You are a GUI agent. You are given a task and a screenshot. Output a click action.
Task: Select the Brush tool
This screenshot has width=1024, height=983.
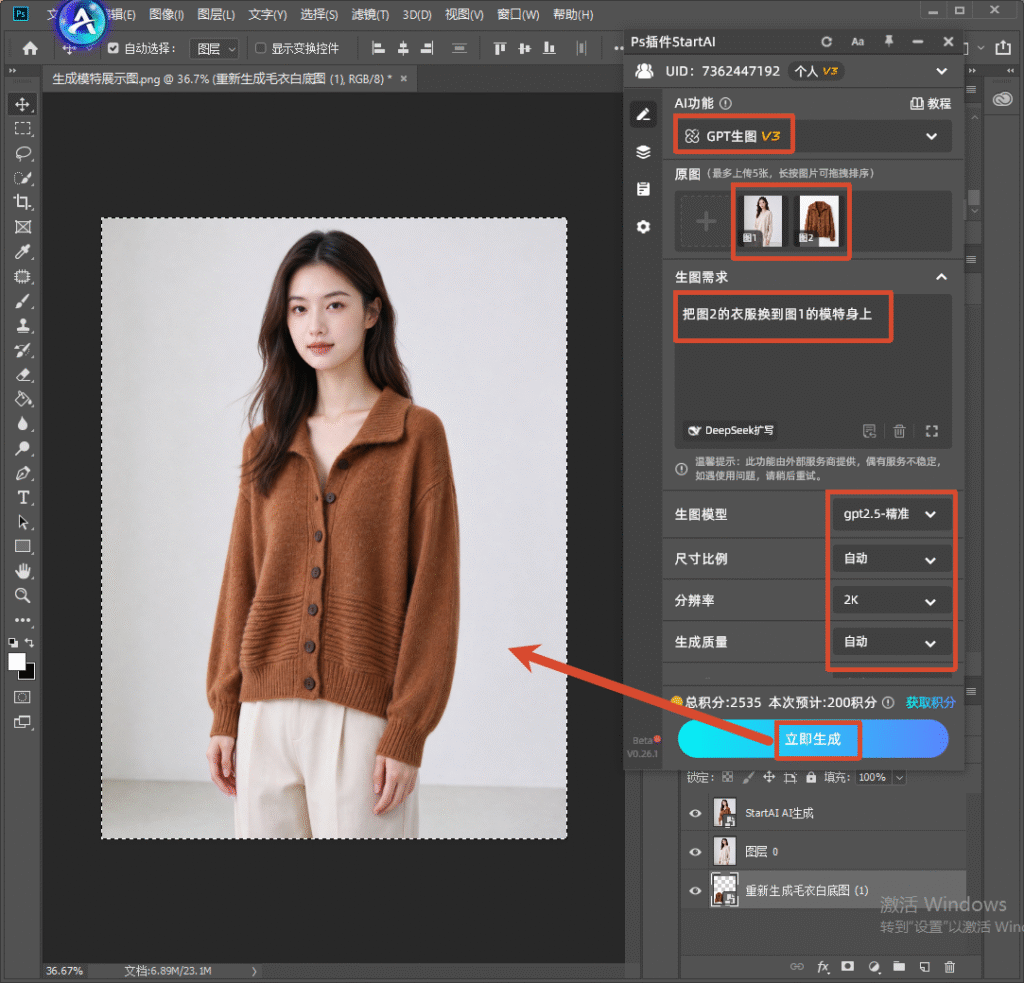[23, 301]
